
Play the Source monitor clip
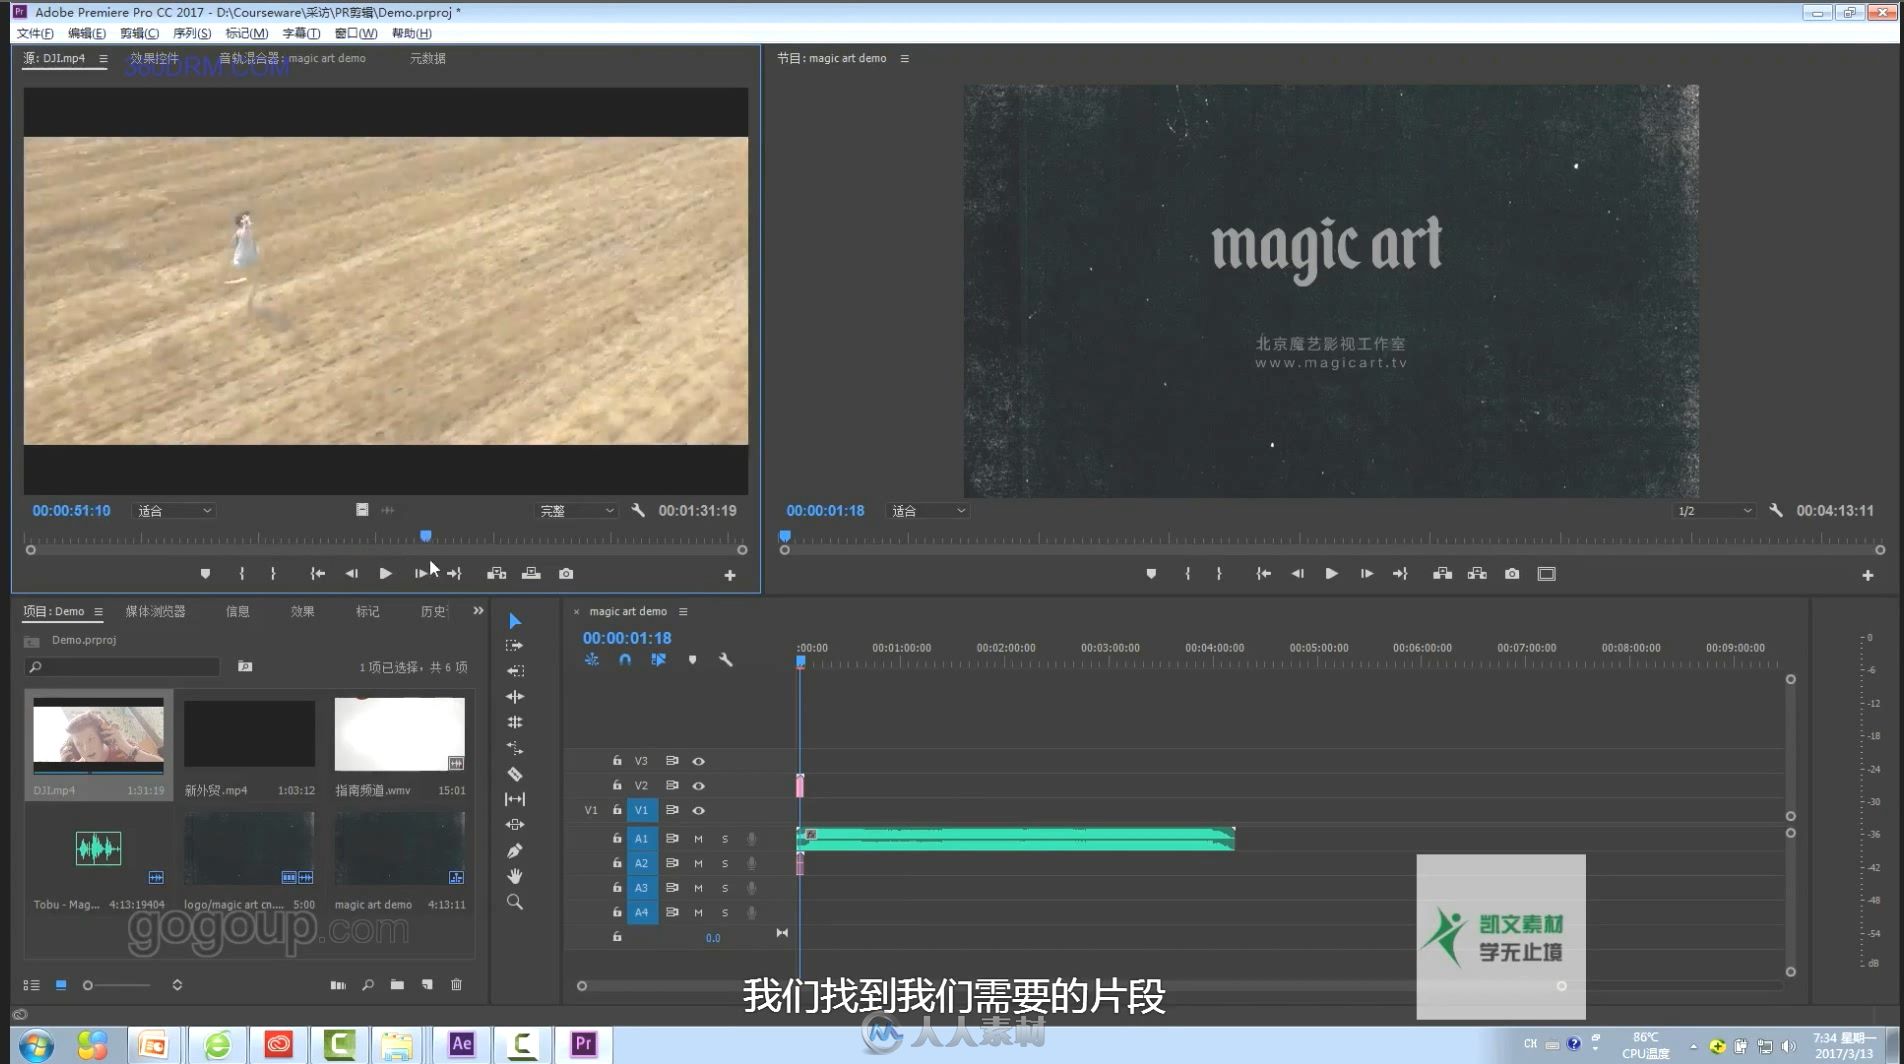(x=385, y=574)
